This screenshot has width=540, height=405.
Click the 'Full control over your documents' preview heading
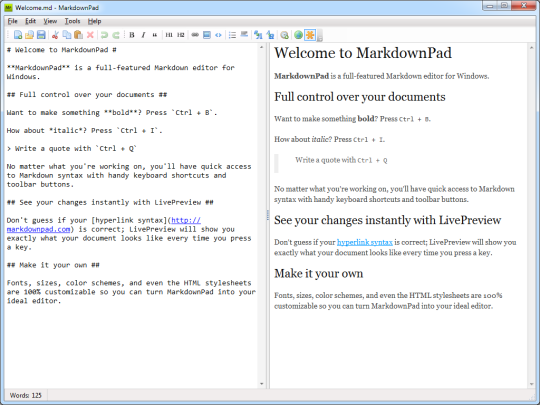(360, 97)
